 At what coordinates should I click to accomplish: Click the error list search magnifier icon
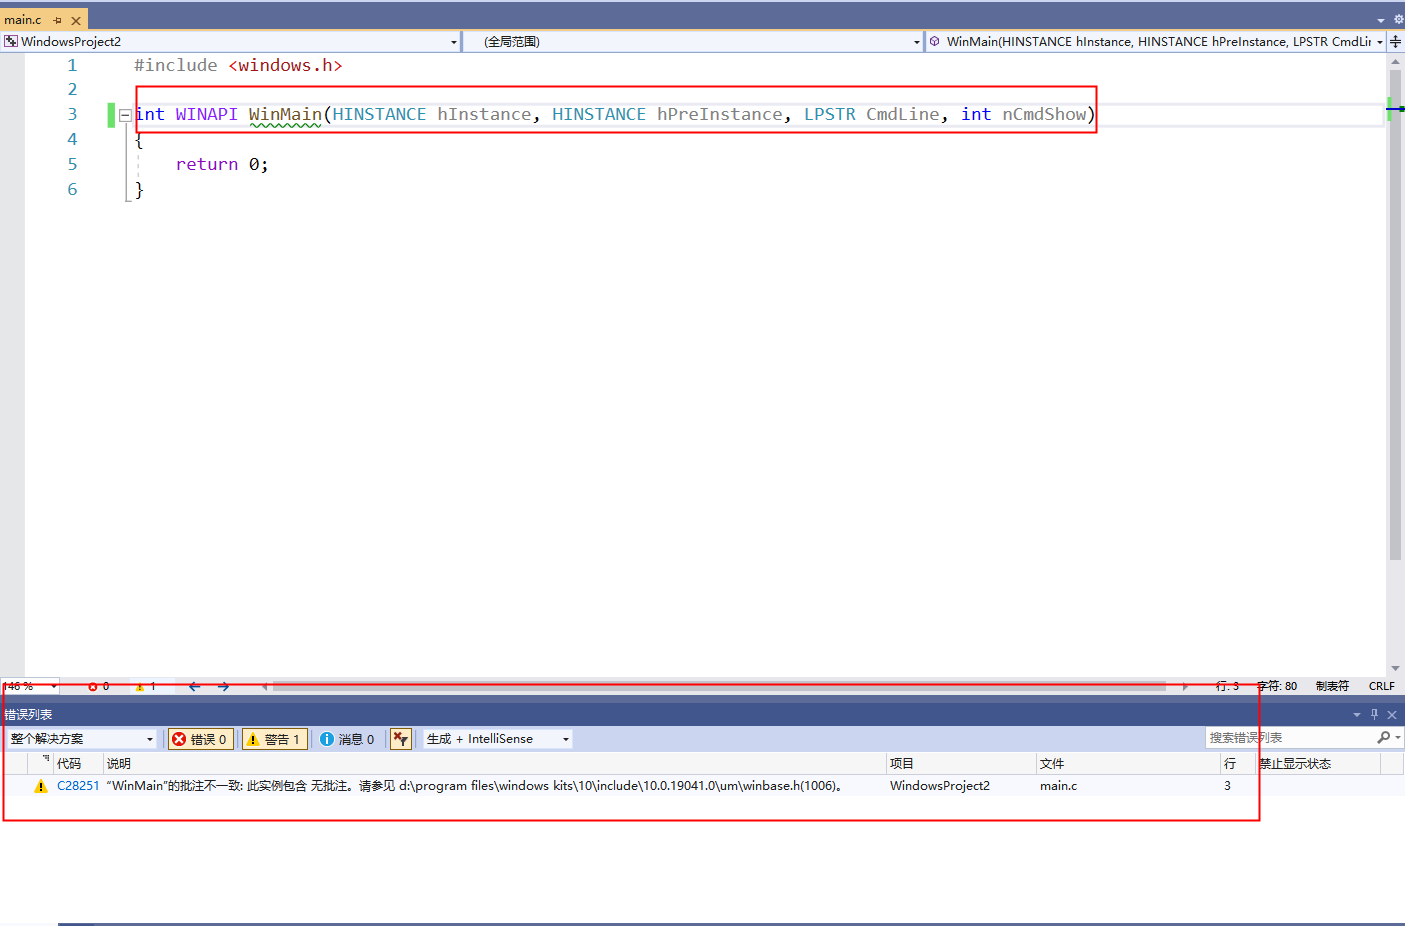[1384, 738]
